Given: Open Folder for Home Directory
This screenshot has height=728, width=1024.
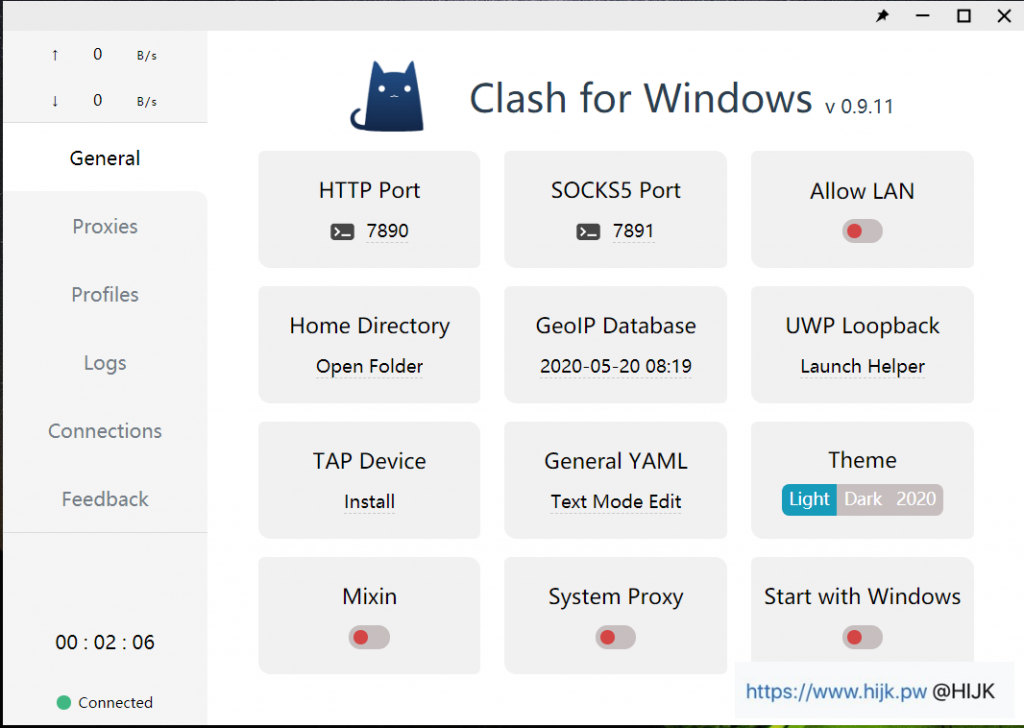Looking at the screenshot, I should [x=369, y=366].
